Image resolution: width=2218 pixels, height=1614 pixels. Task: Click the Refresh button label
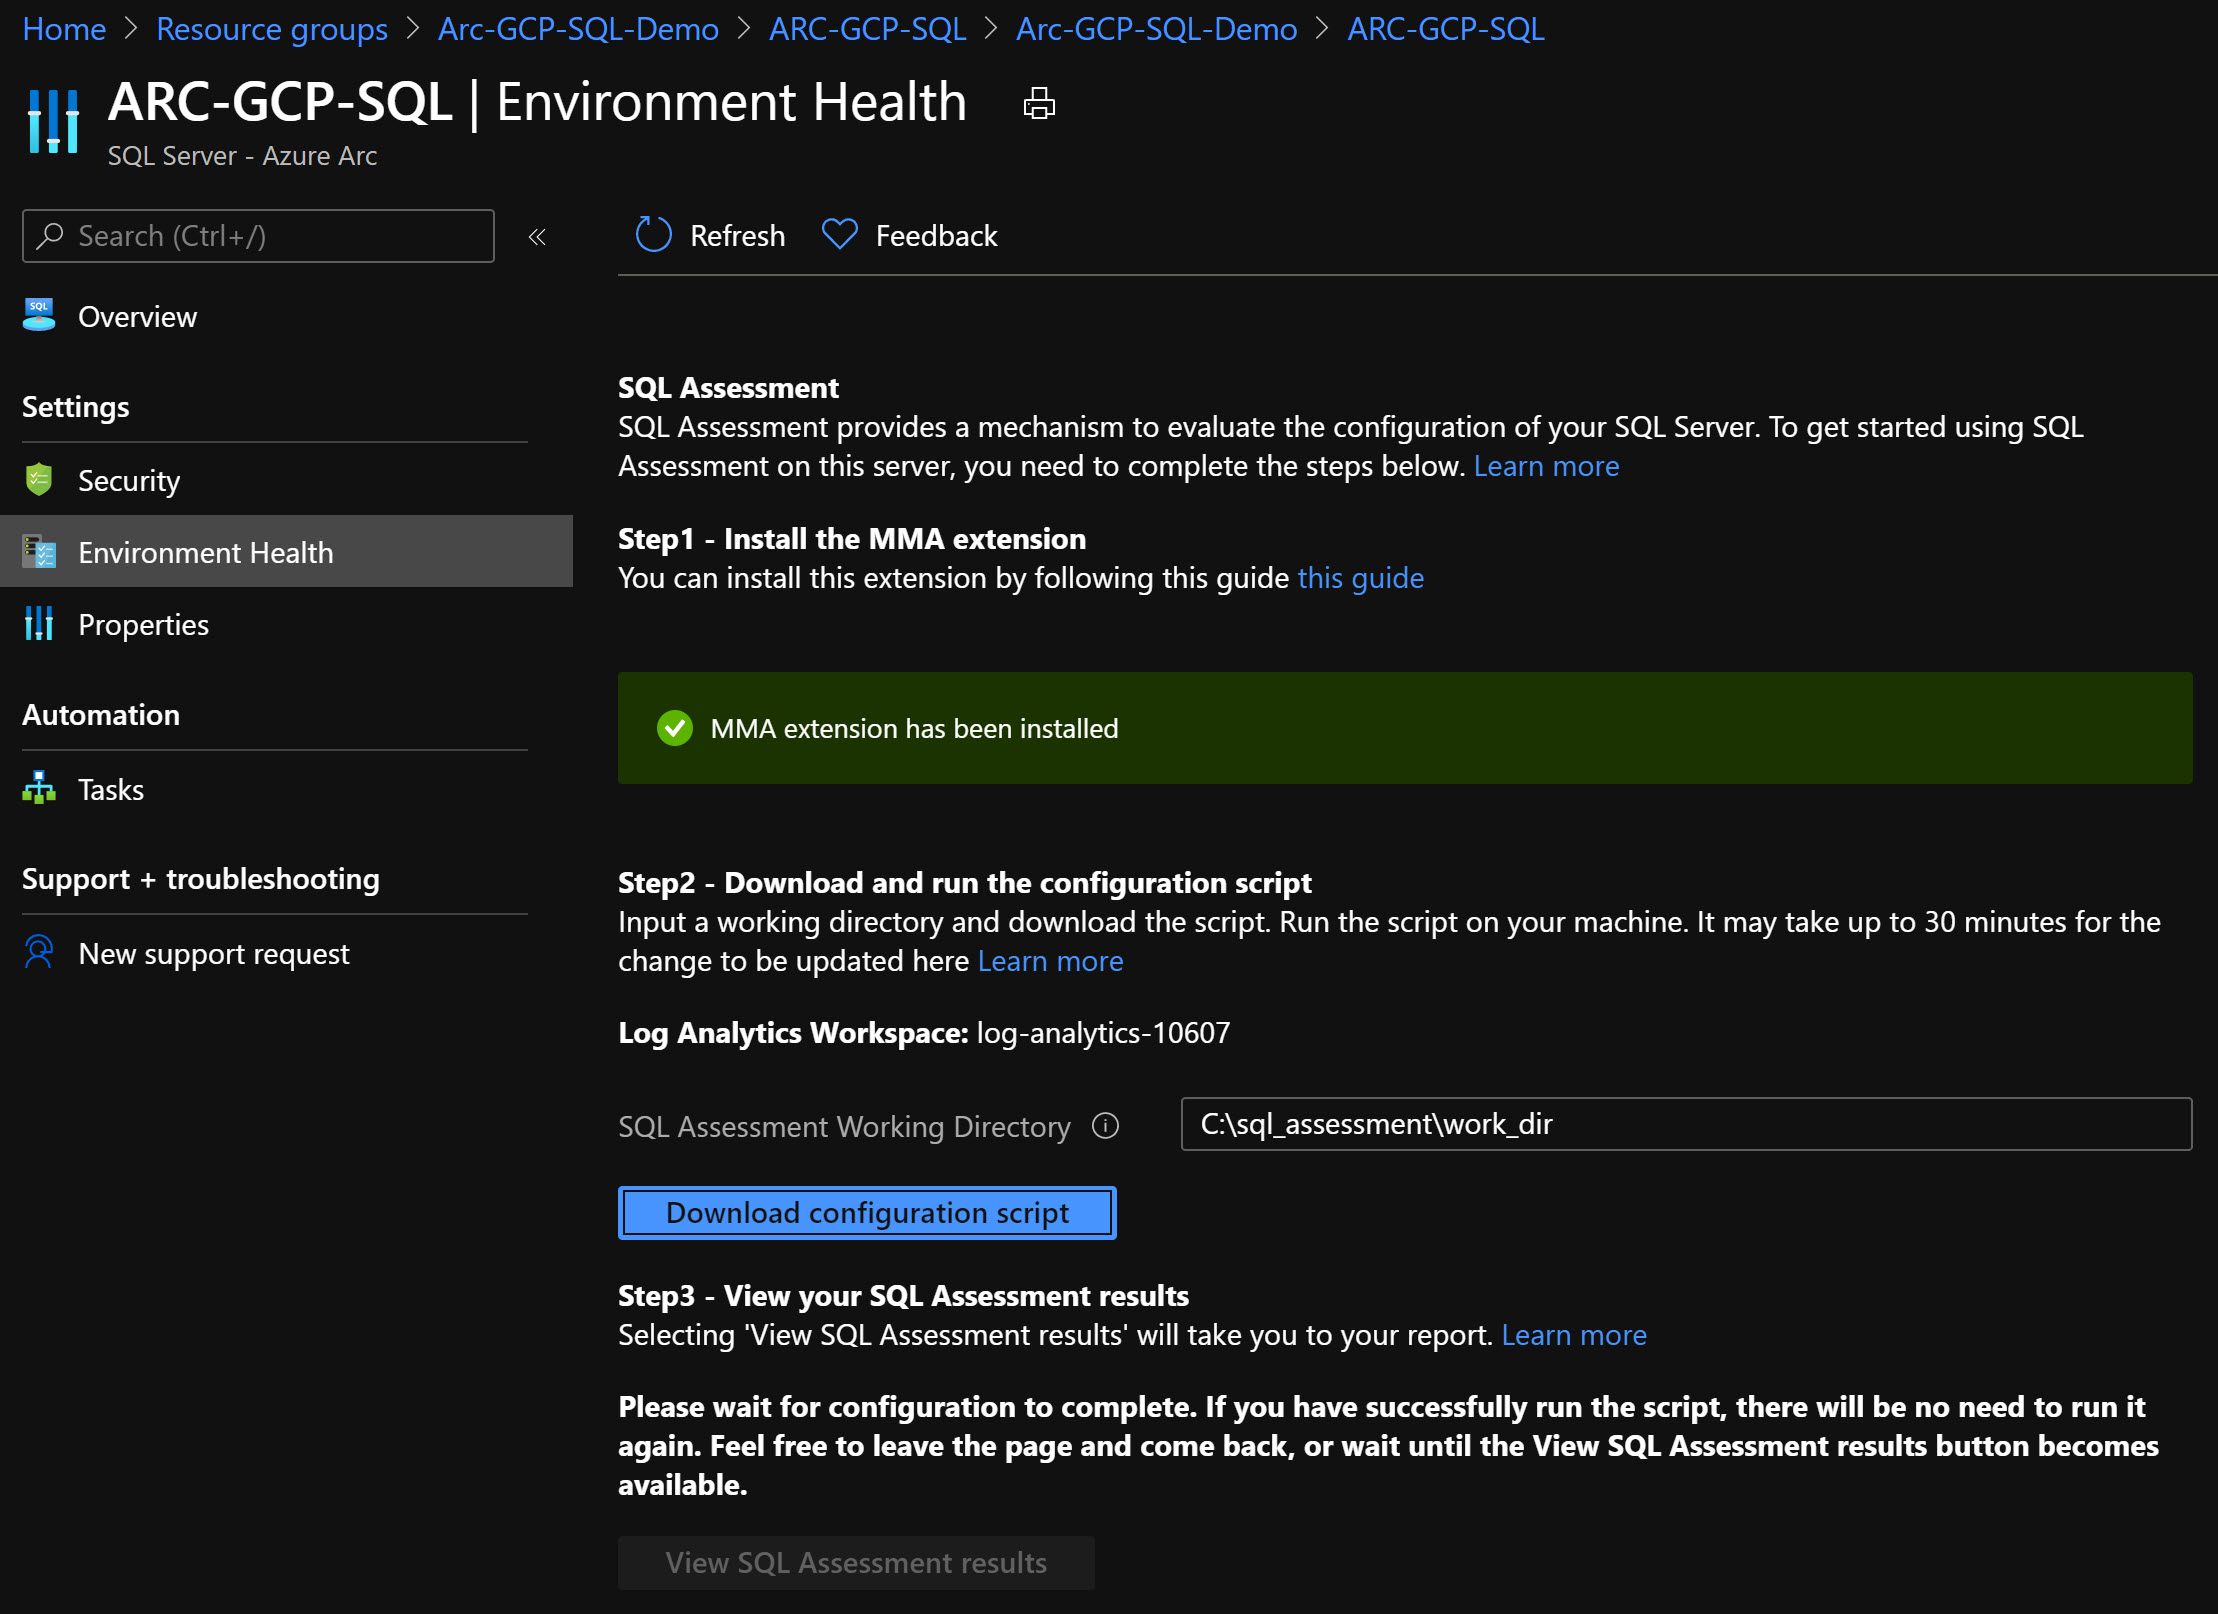pos(738,236)
